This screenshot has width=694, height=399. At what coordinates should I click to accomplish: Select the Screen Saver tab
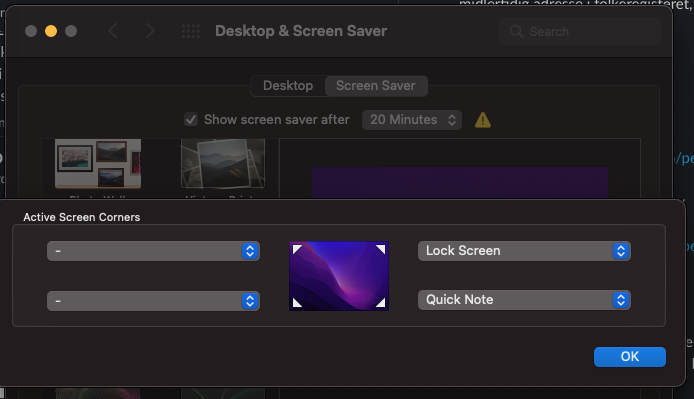click(x=376, y=85)
